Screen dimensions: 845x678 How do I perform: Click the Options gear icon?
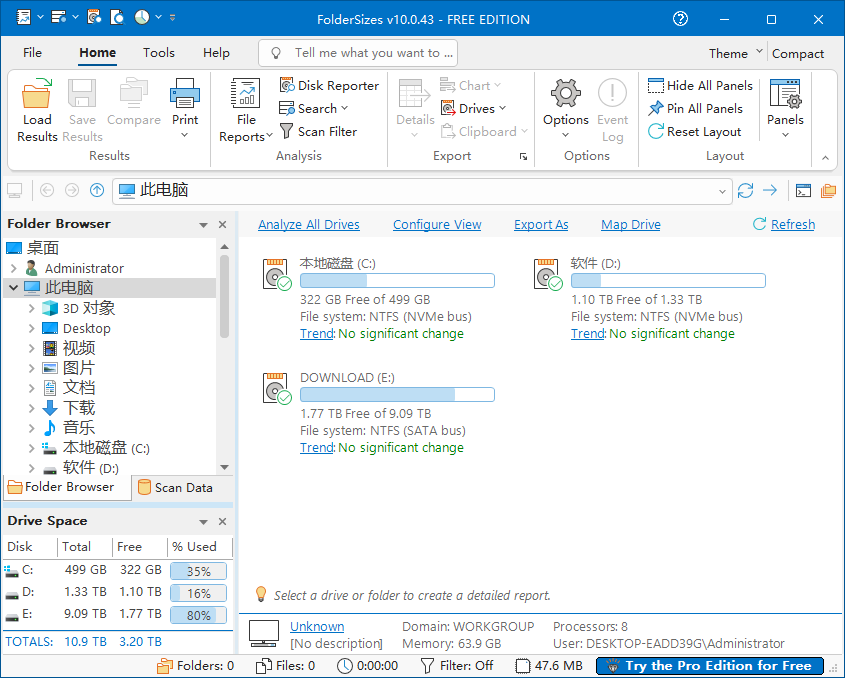click(565, 96)
